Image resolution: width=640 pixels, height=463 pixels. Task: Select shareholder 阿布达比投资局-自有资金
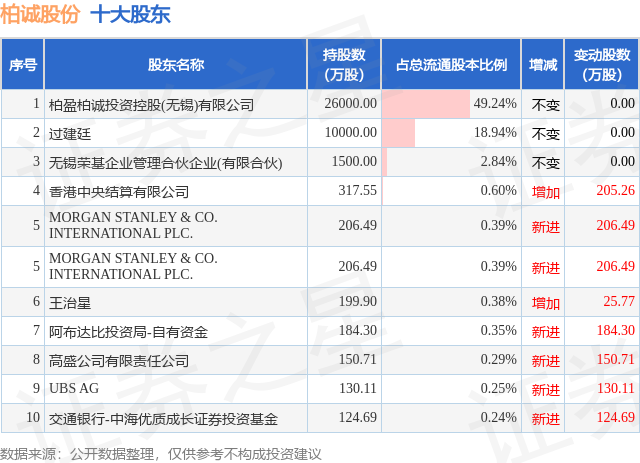tap(128, 332)
